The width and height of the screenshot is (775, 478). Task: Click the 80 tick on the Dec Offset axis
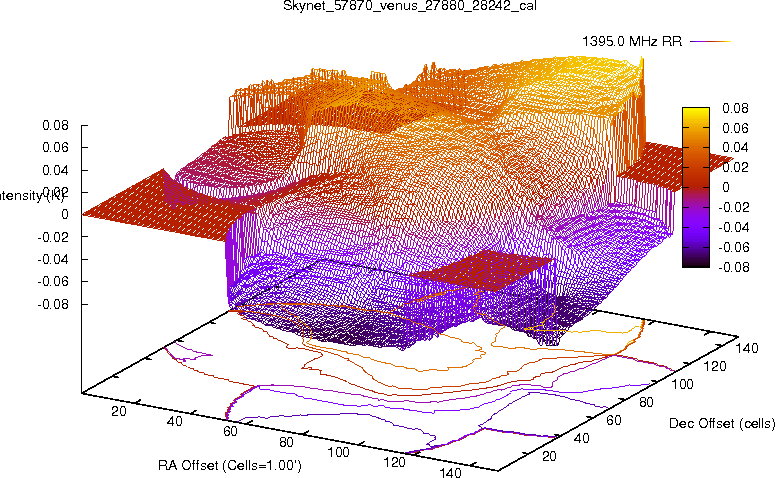pyautogui.click(x=646, y=402)
